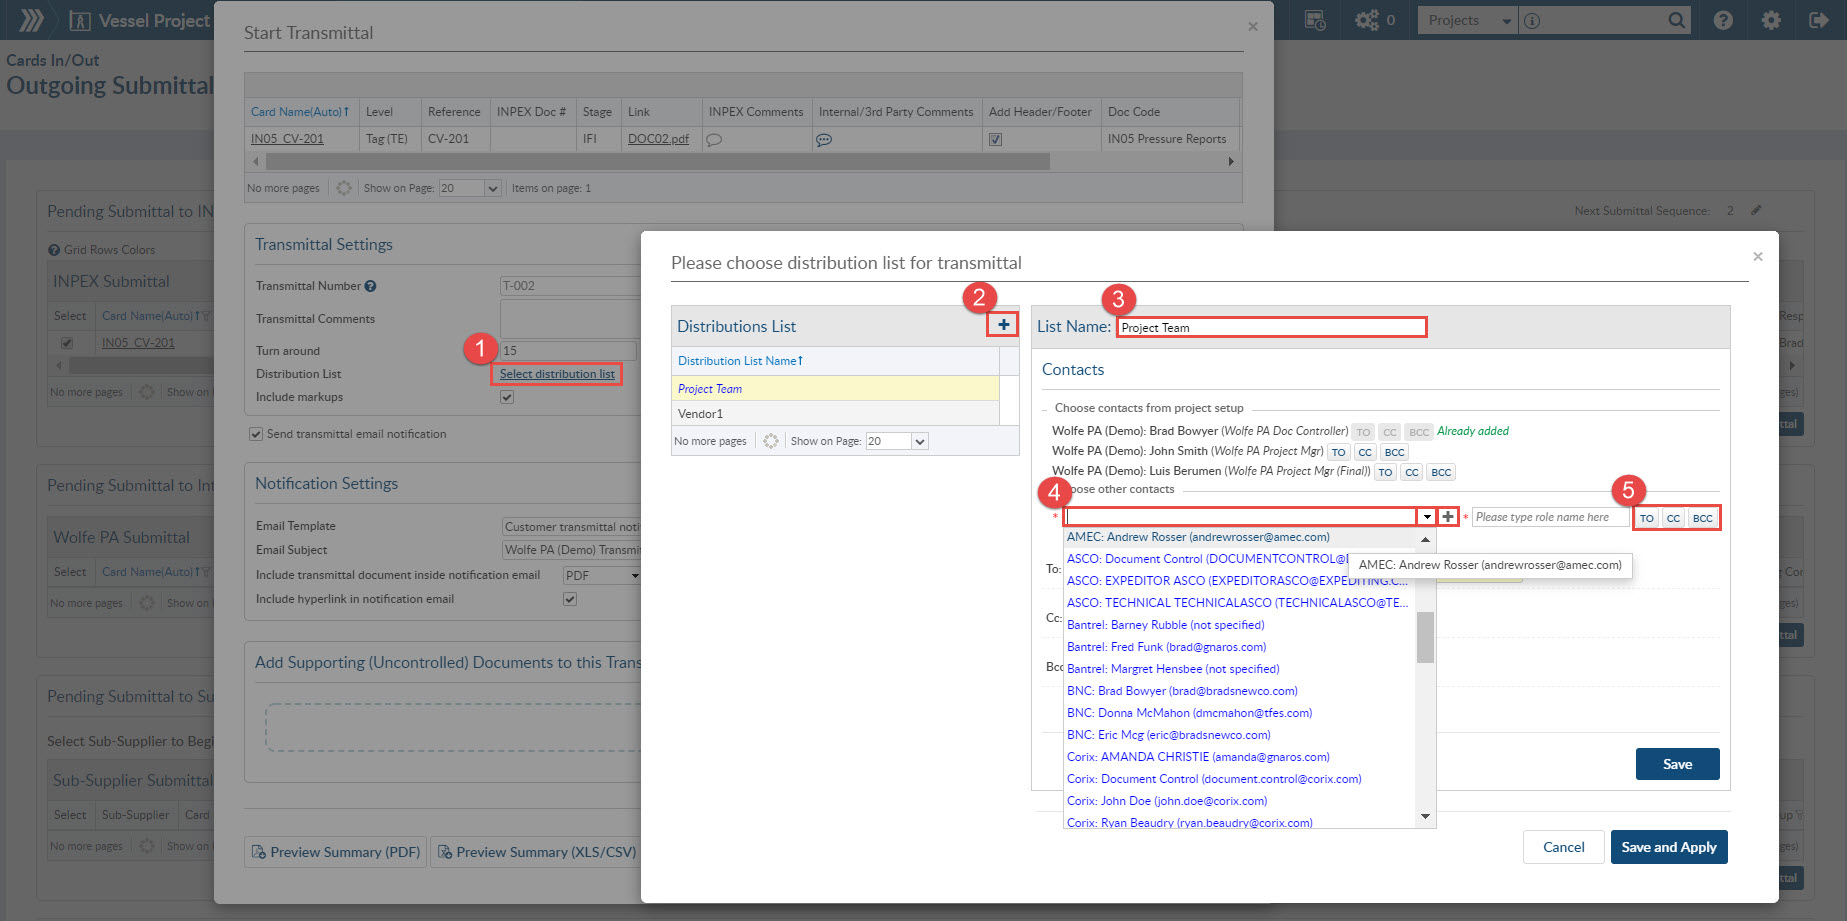This screenshot has width=1847, height=921.
Task: Click horizontal scrollbar of Start Transmittal grid
Action: (657, 161)
